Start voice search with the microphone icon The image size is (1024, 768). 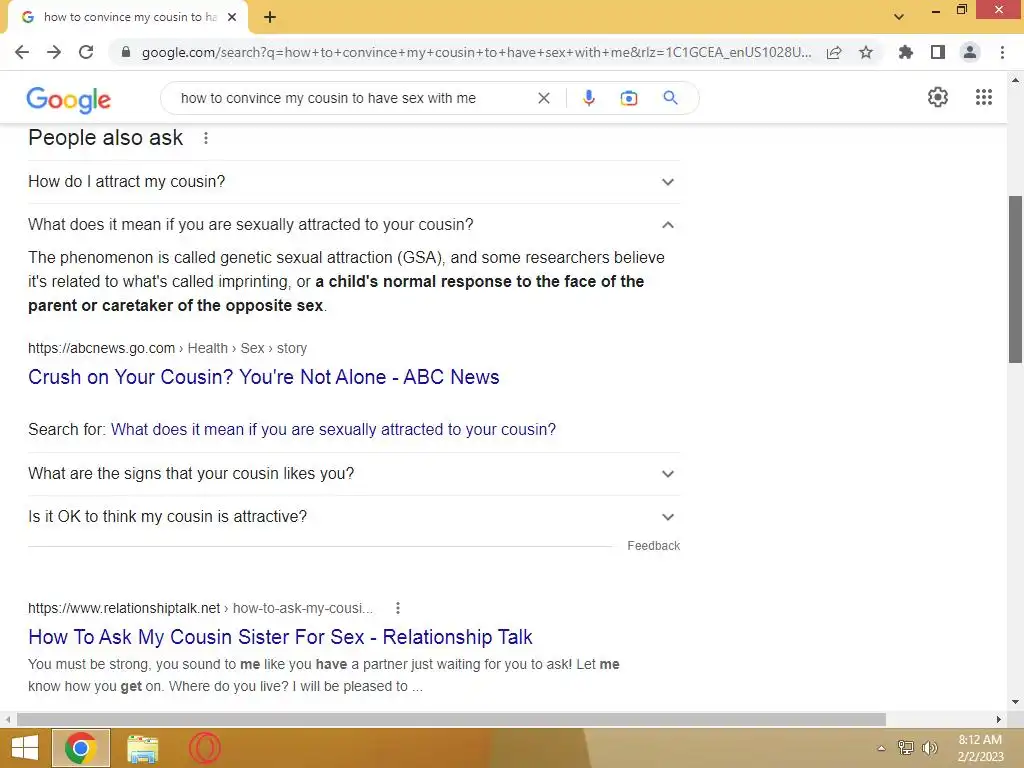(588, 98)
